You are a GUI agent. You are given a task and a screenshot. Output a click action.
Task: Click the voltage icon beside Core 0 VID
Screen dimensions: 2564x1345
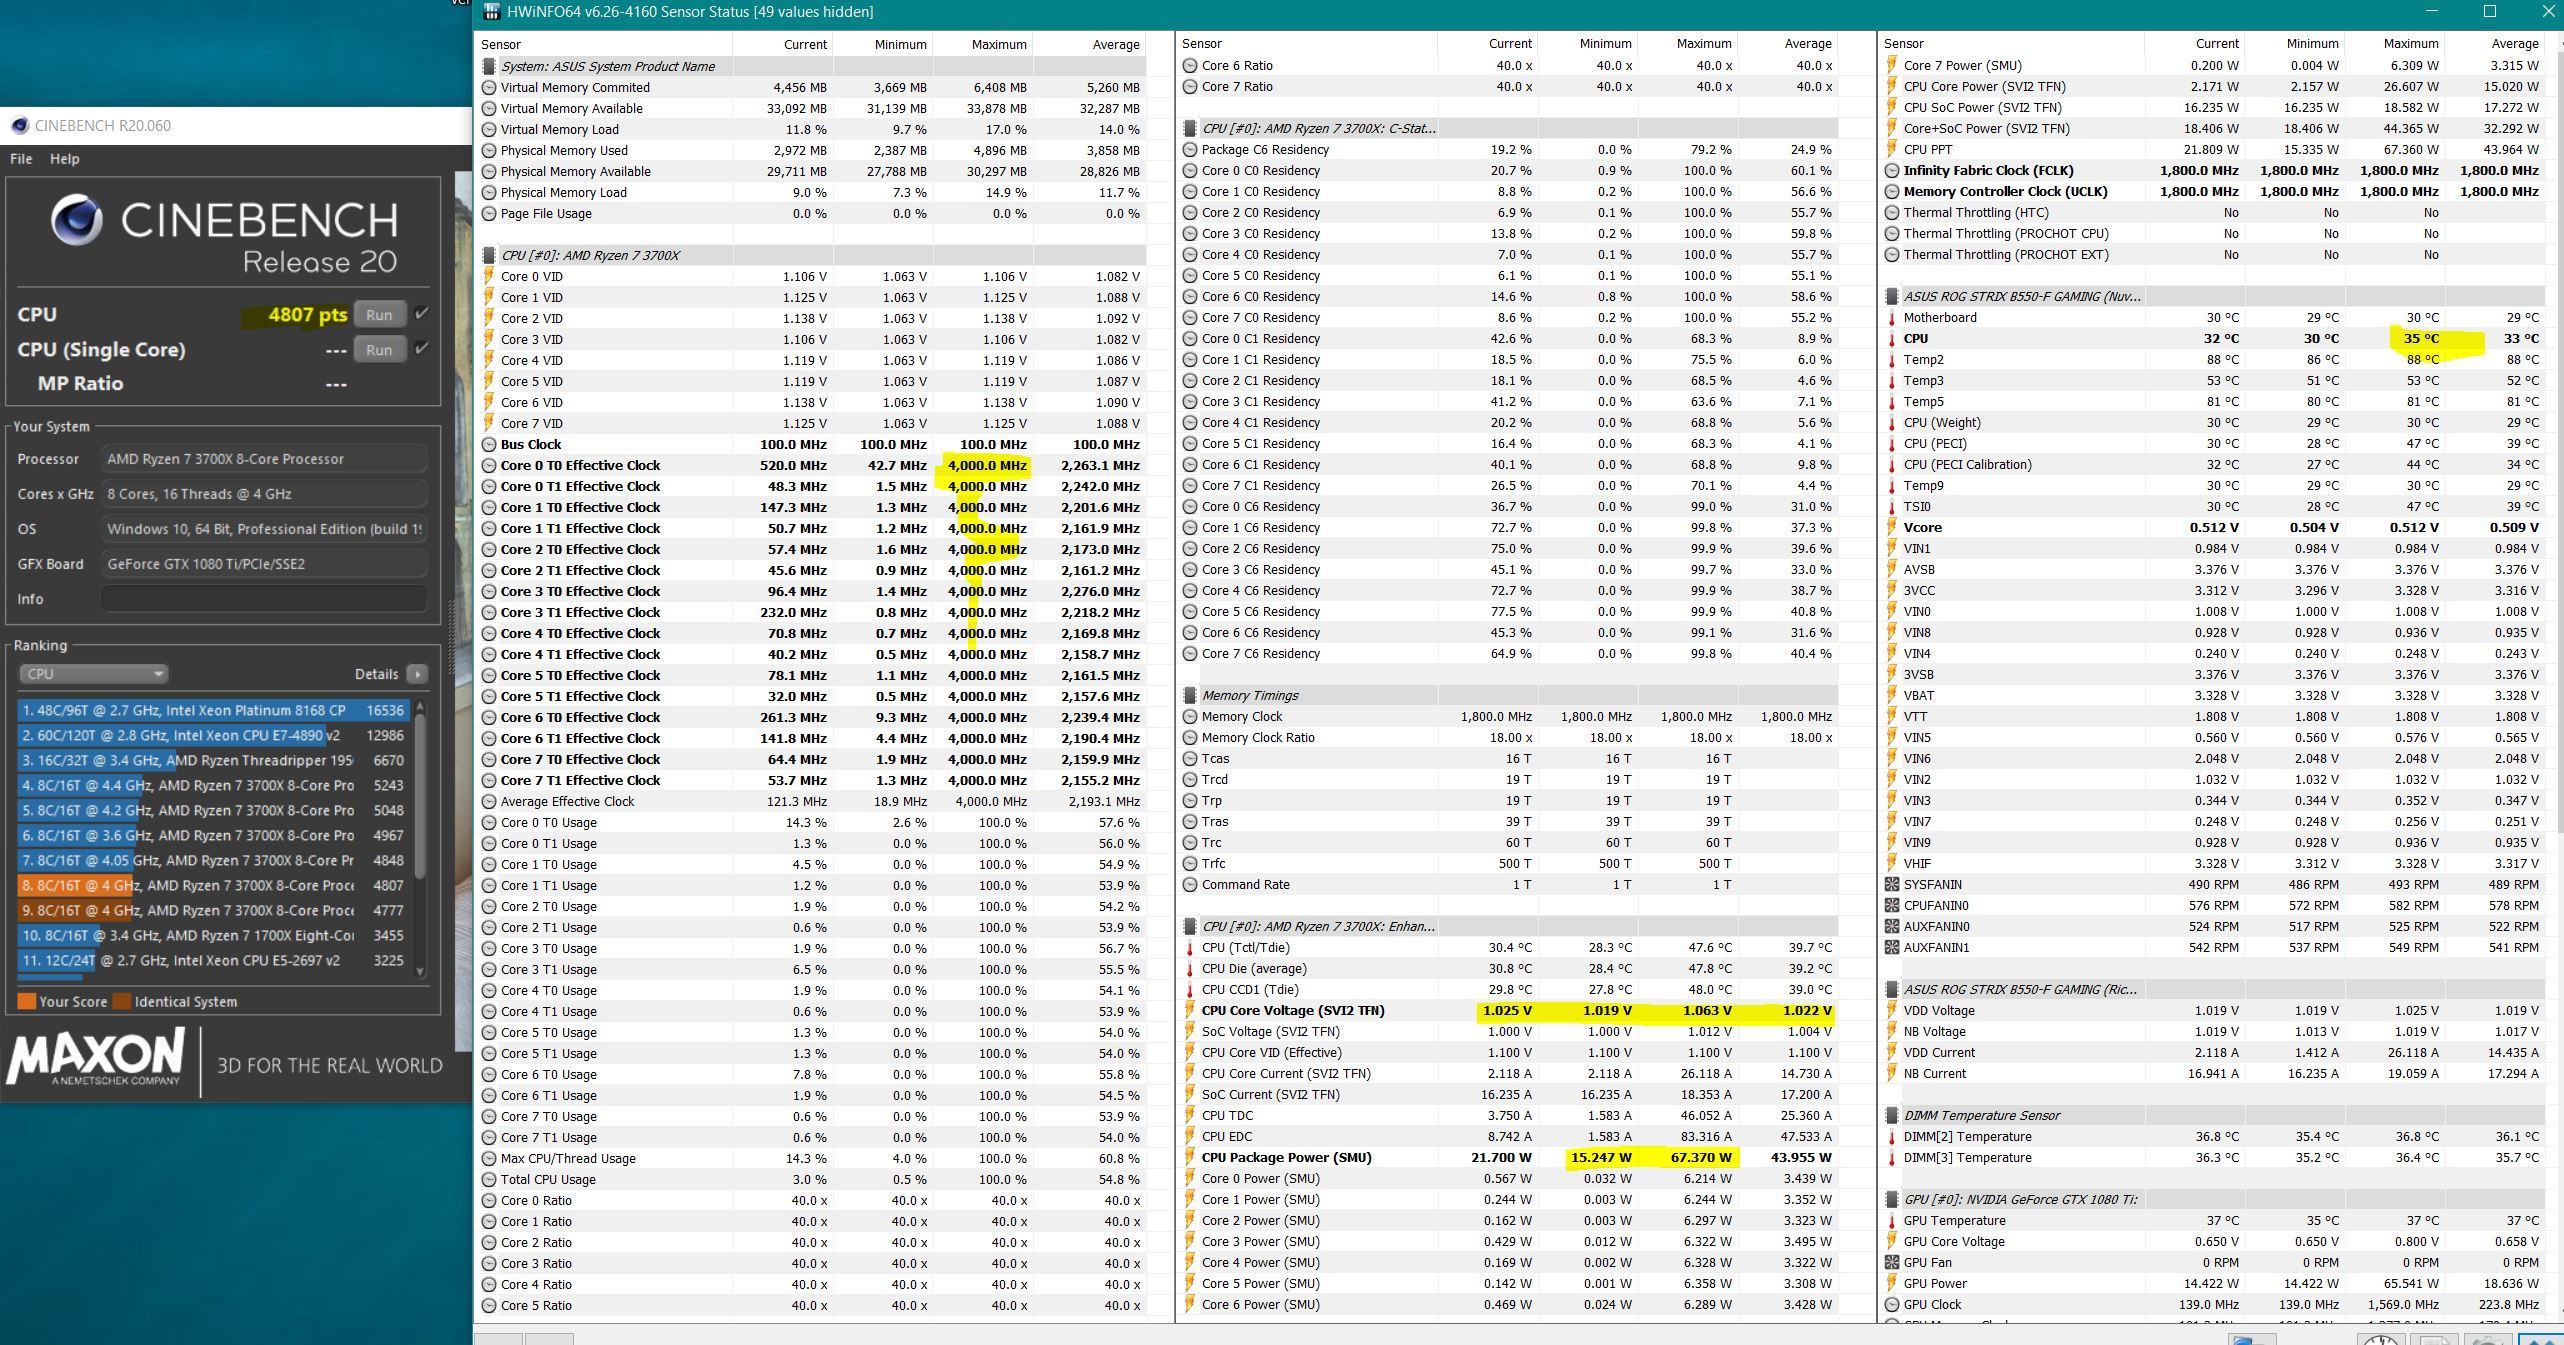pos(489,276)
